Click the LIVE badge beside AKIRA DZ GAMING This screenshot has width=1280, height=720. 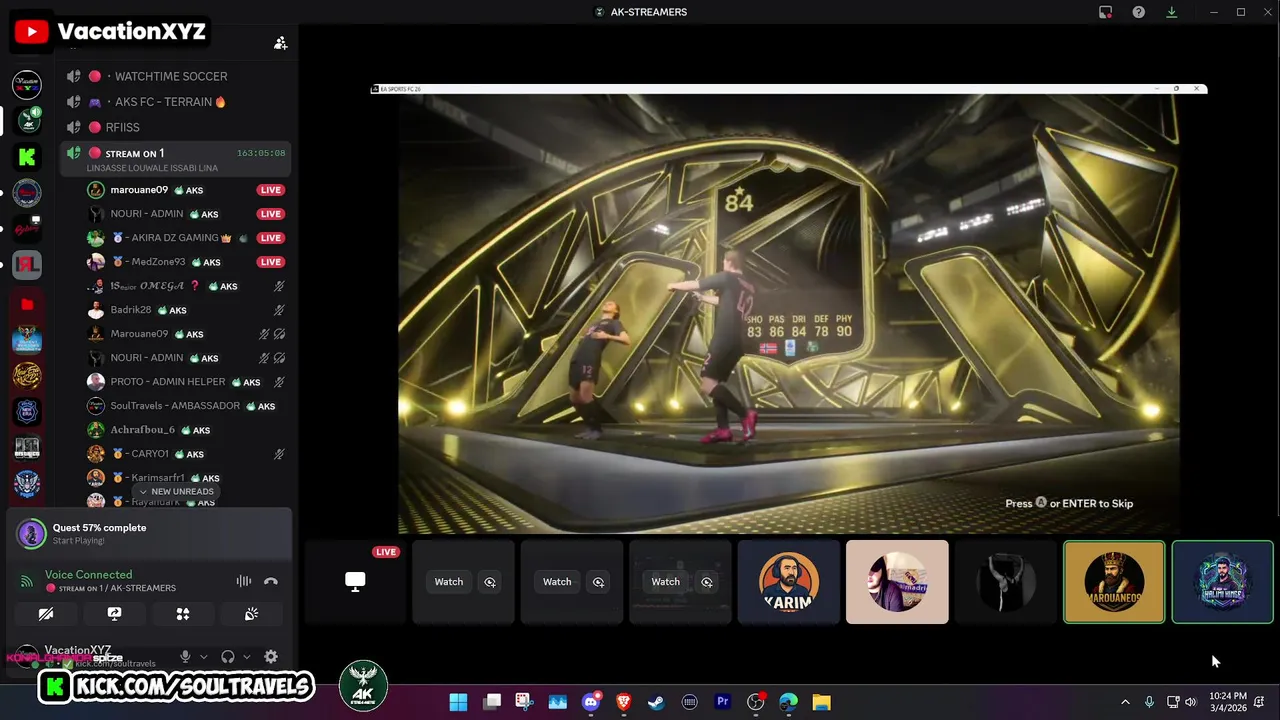pos(270,238)
